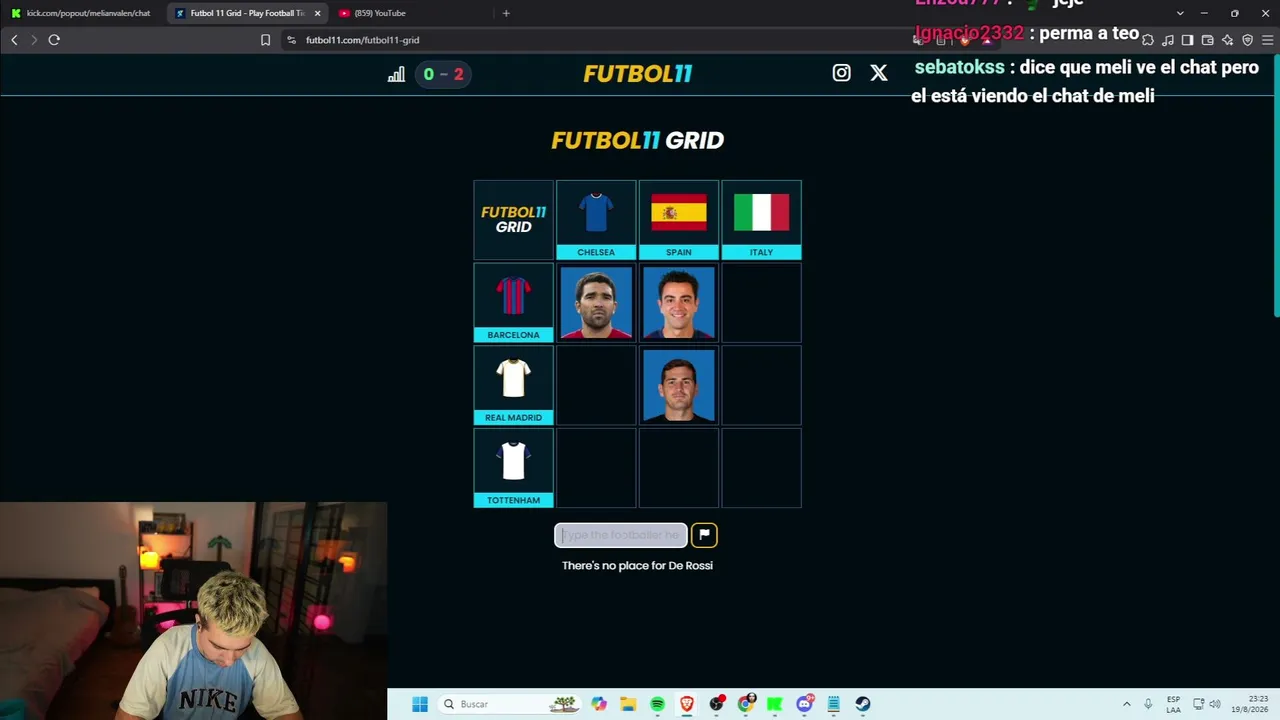Screen dimensions: 1280x720
Task: Open the Kick app from the taskbar
Action: (775, 704)
